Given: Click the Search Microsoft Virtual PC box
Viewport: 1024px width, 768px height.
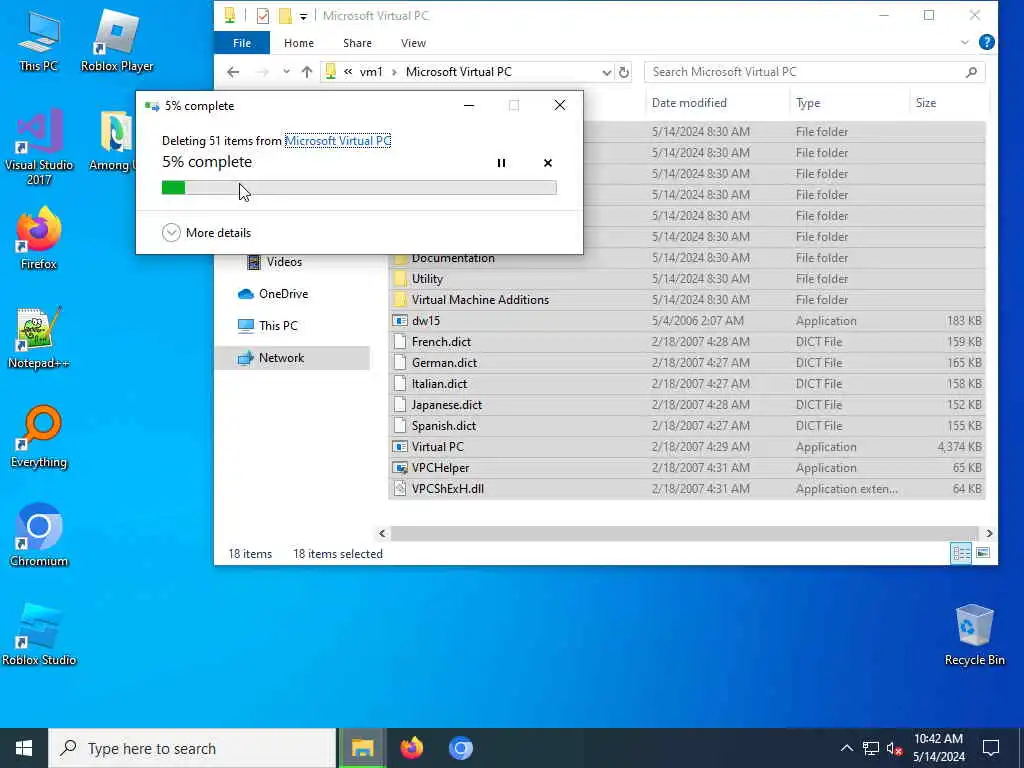Looking at the screenshot, I should point(814,72).
